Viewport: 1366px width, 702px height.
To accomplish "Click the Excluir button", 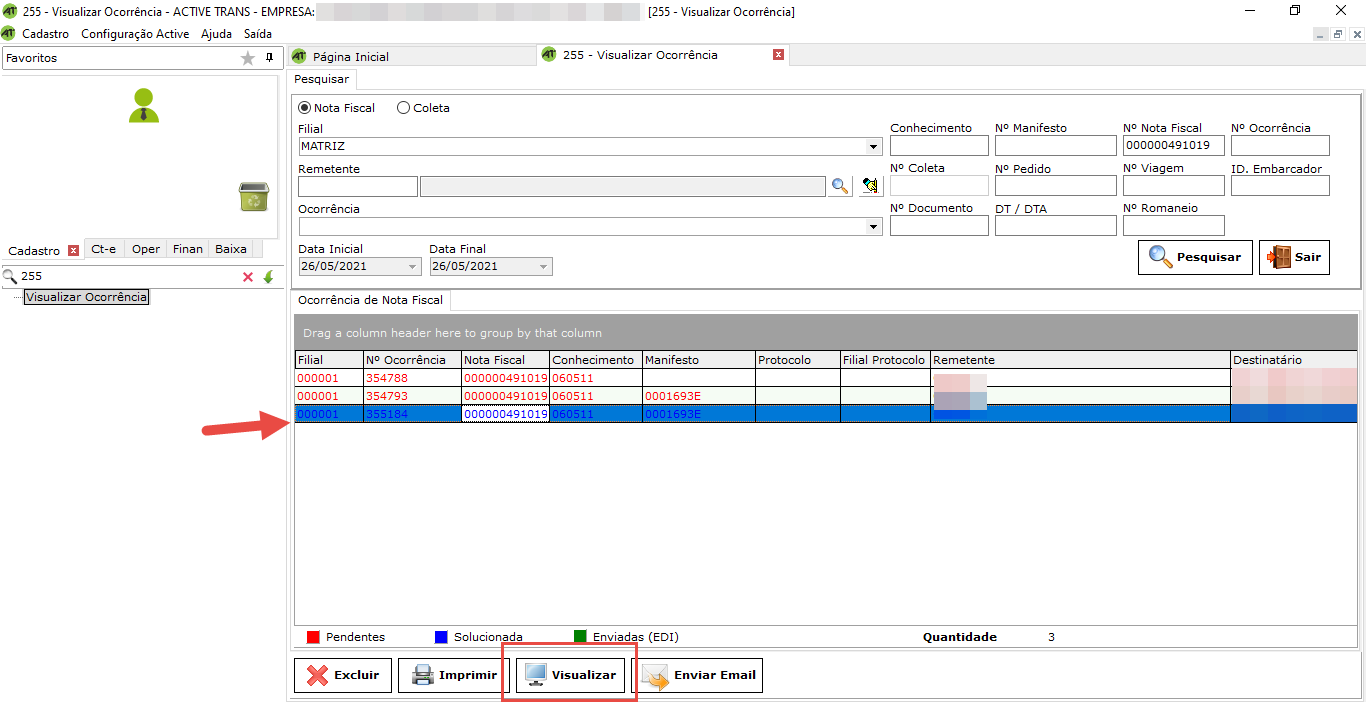I will pyautogui.click(x=343, y=675).
